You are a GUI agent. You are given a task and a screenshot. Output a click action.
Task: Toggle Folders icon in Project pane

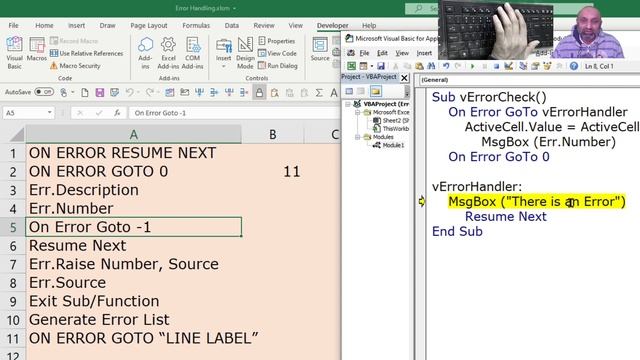pyautogui.click(x=376, y=91)
